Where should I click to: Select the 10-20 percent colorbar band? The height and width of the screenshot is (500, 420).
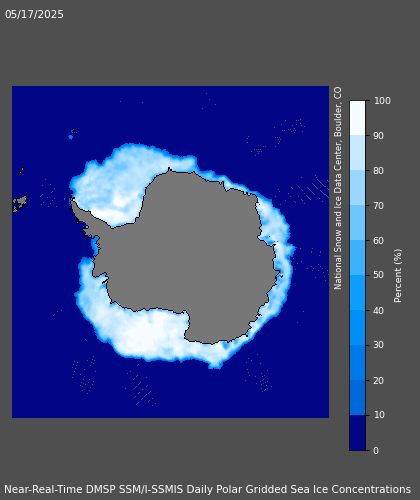357,398
